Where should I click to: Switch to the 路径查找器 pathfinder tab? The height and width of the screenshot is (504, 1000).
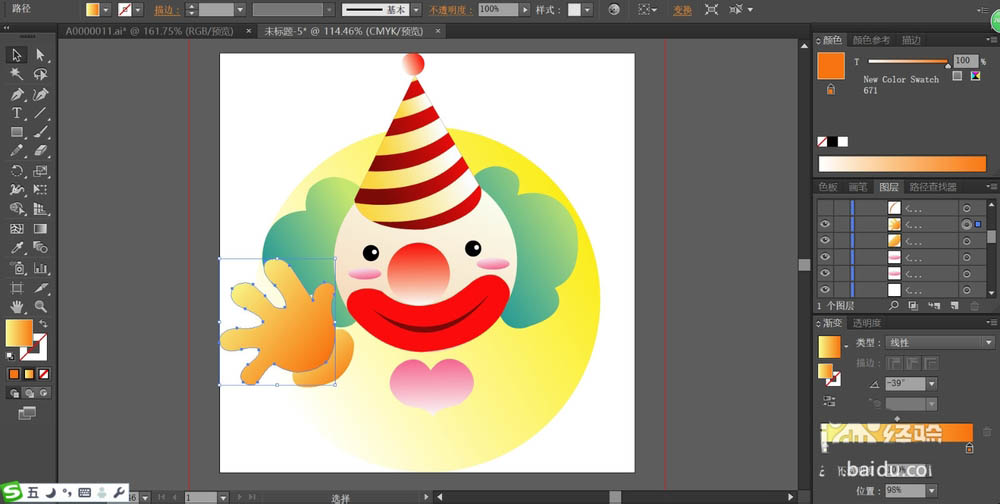pos(933,187)
